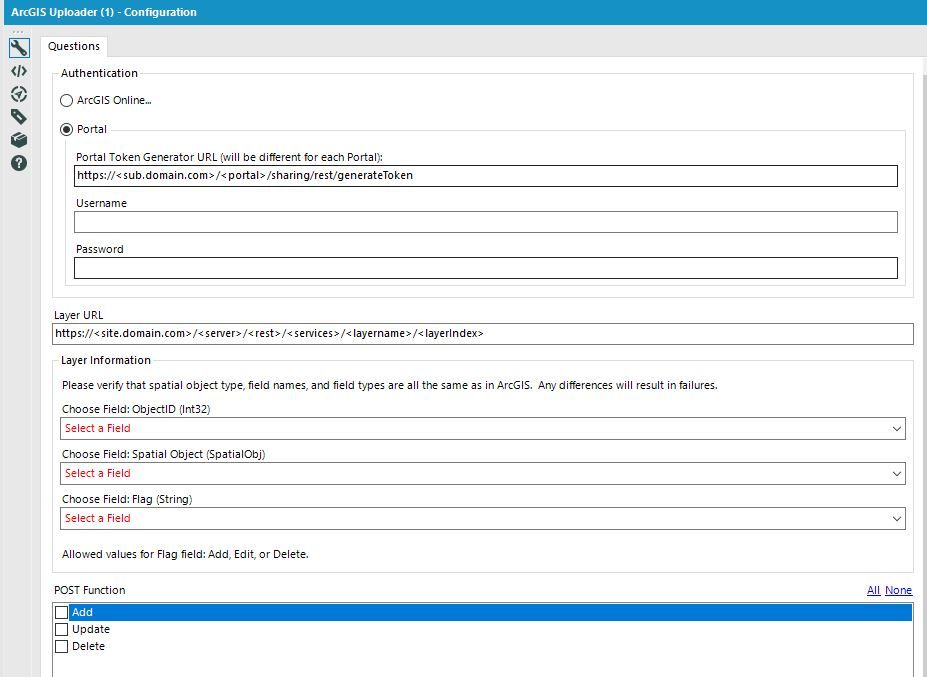Click the All link for POST Function
Screen dimensions: 927x677
[x=873, y=590]
